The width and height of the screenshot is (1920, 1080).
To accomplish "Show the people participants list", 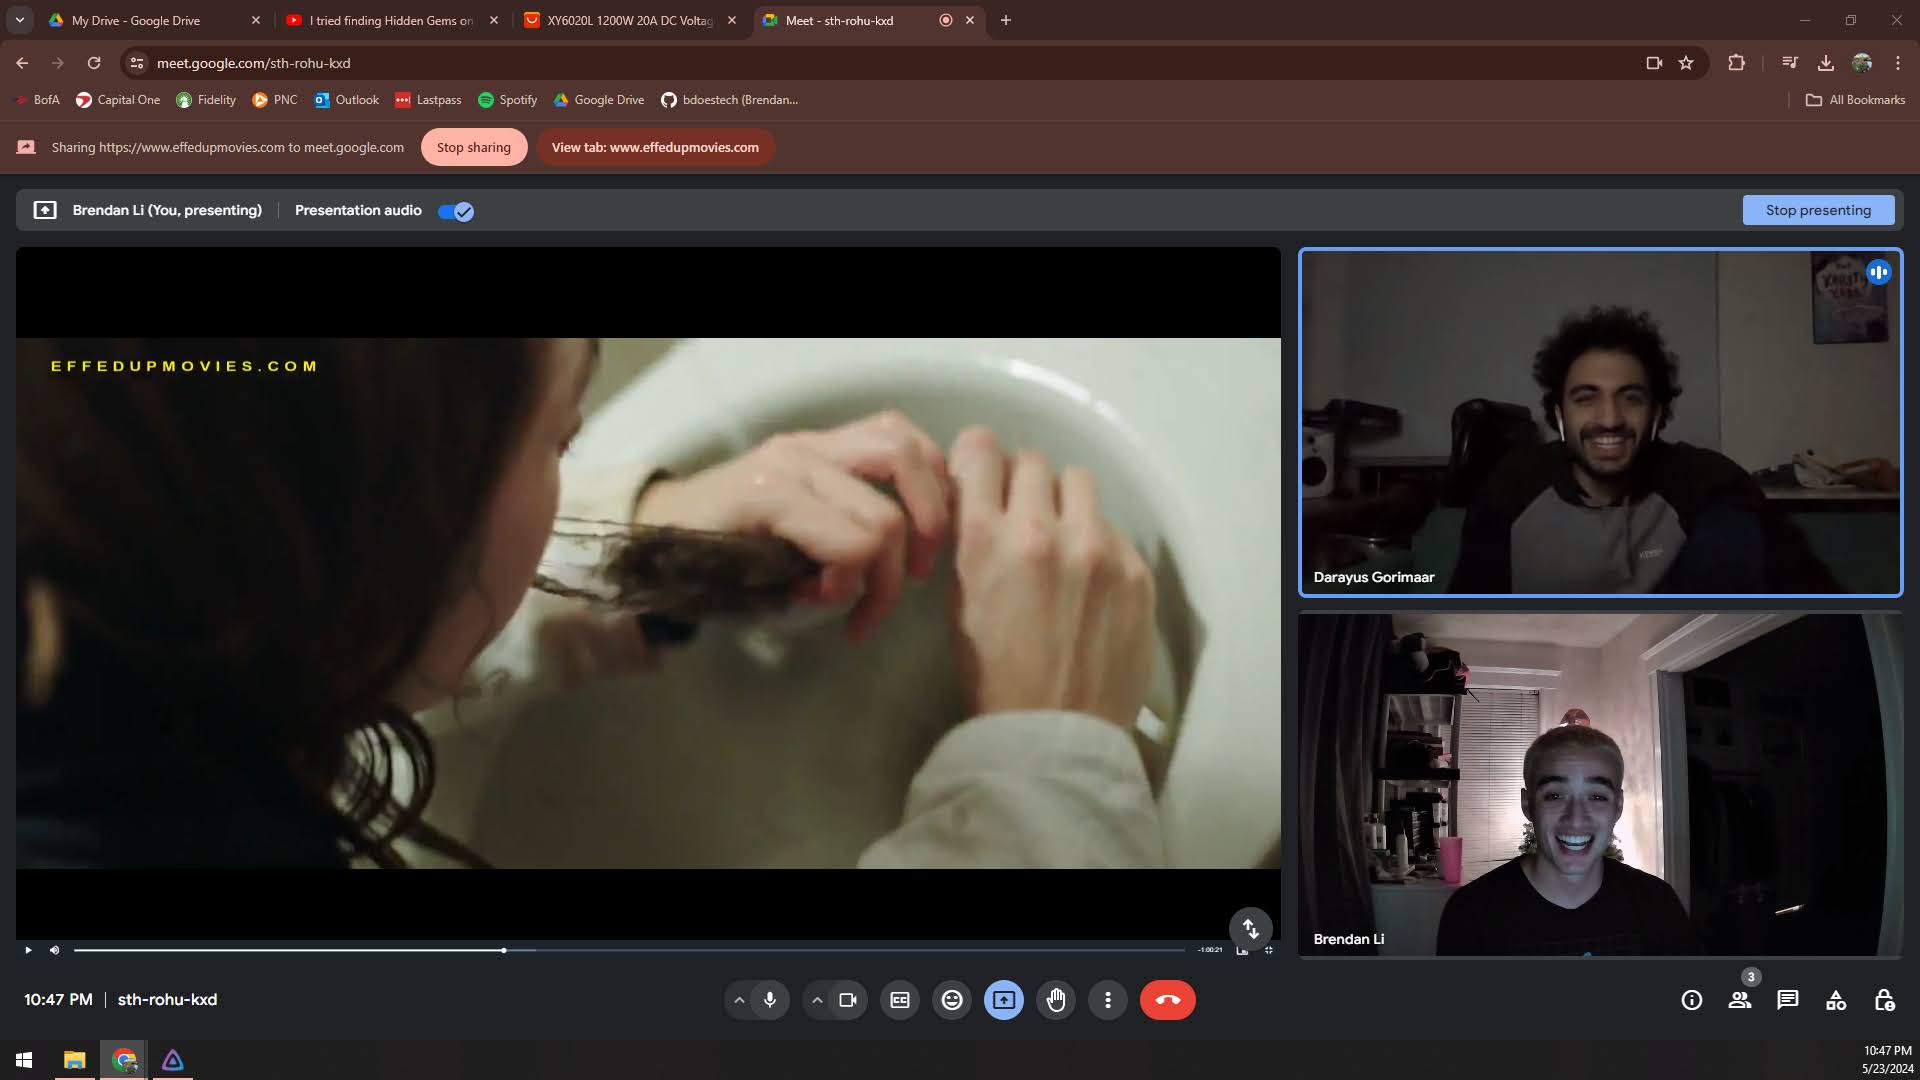I will point(1740,1000).
